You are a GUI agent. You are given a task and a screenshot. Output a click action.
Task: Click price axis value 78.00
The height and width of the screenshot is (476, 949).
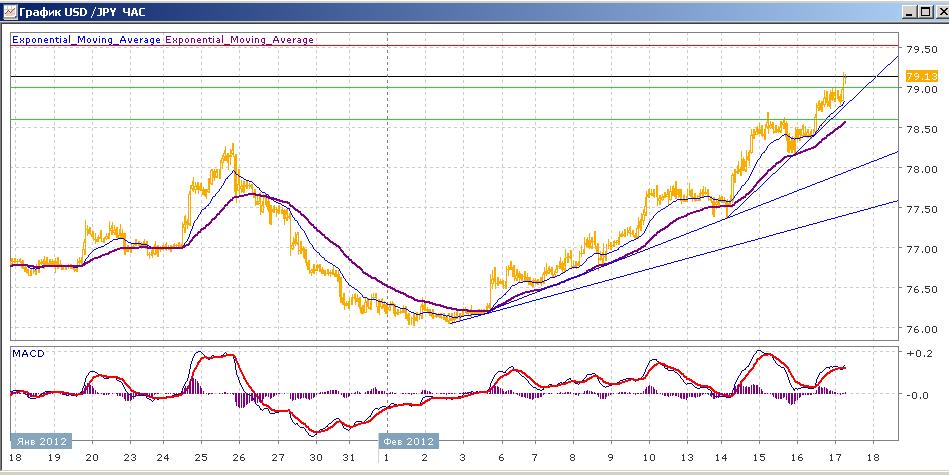click(921, 169)
